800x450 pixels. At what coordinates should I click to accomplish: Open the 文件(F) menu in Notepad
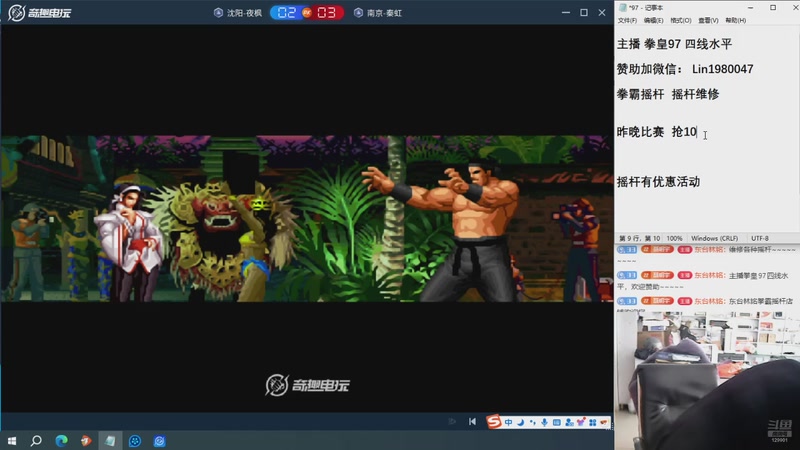[x=627, y=20]
